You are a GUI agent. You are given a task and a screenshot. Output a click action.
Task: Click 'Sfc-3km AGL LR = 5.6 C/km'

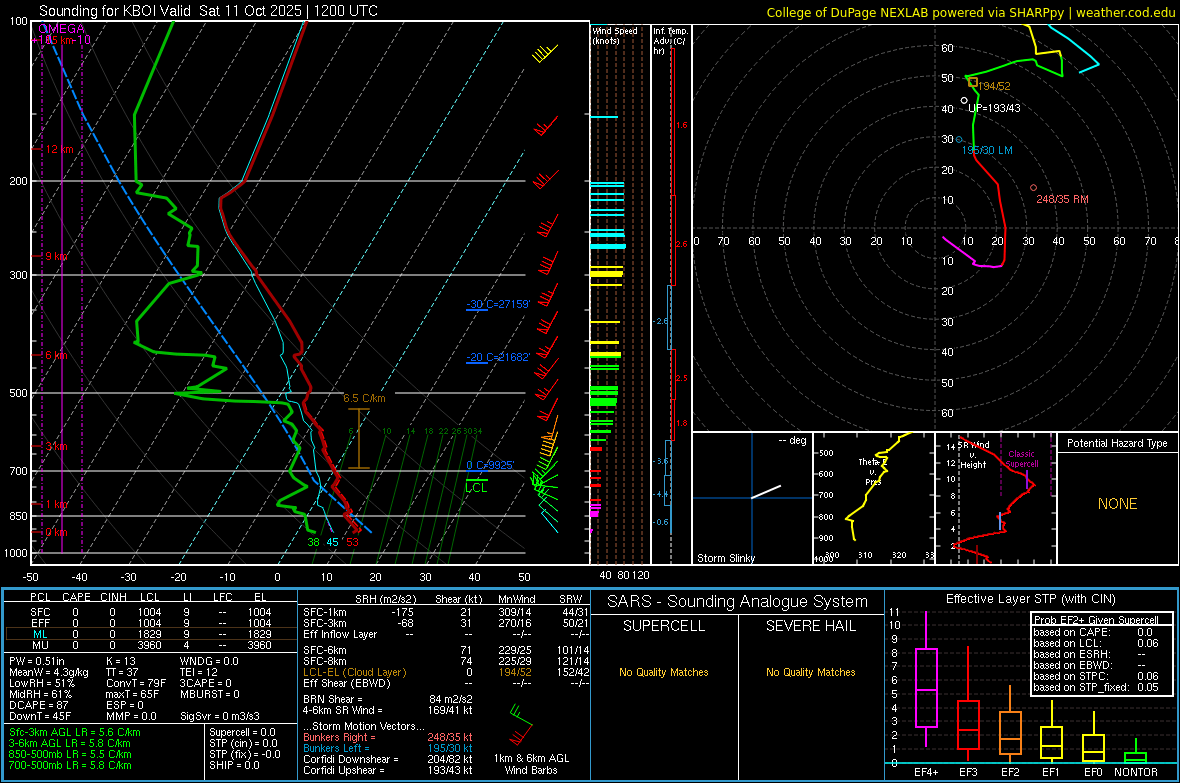click(x=75, y=732)
